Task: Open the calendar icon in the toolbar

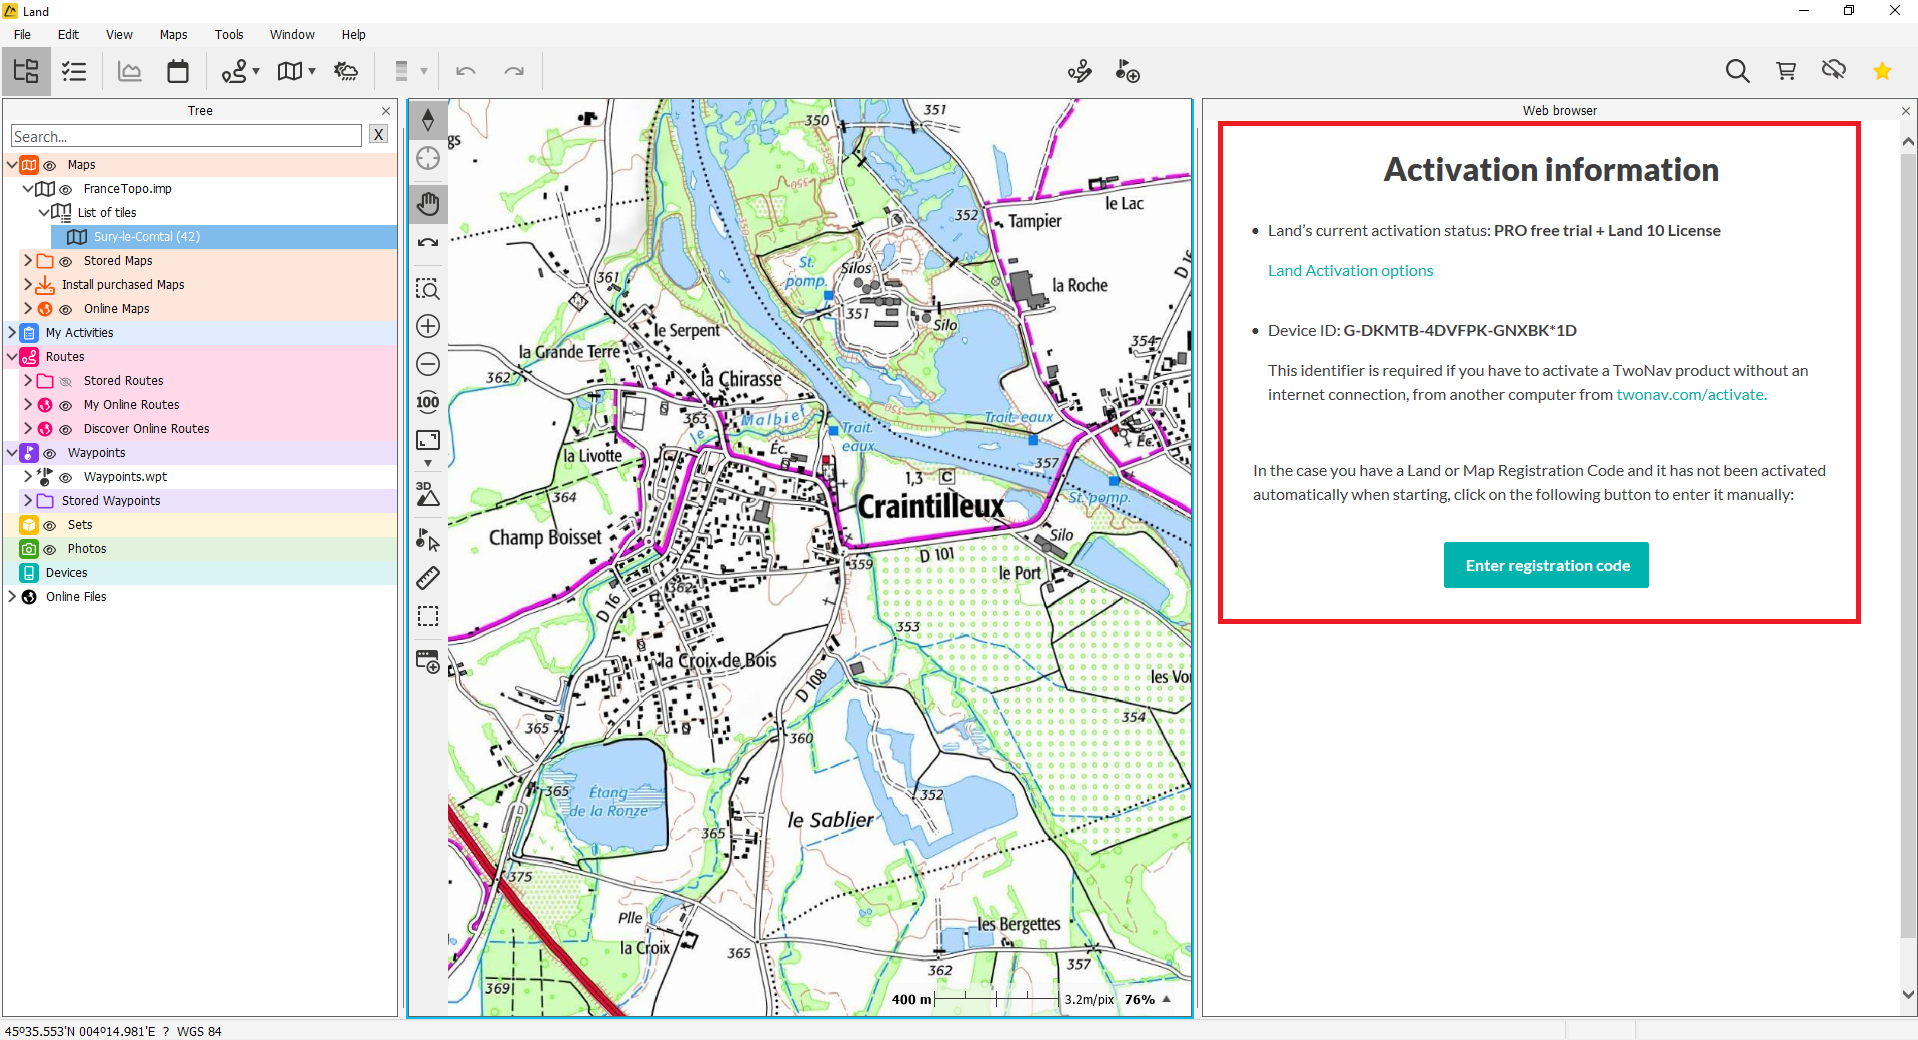Action: point(178,71)
